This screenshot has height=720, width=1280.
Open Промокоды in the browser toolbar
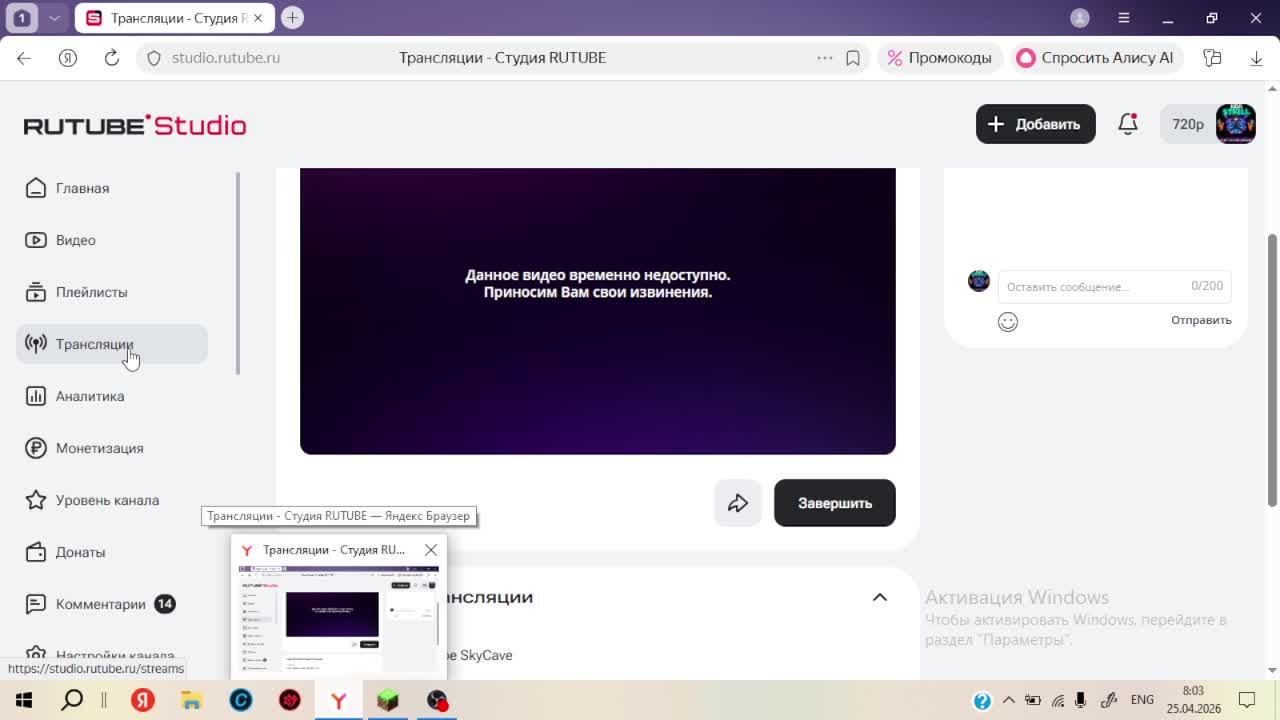pos(940,58)
